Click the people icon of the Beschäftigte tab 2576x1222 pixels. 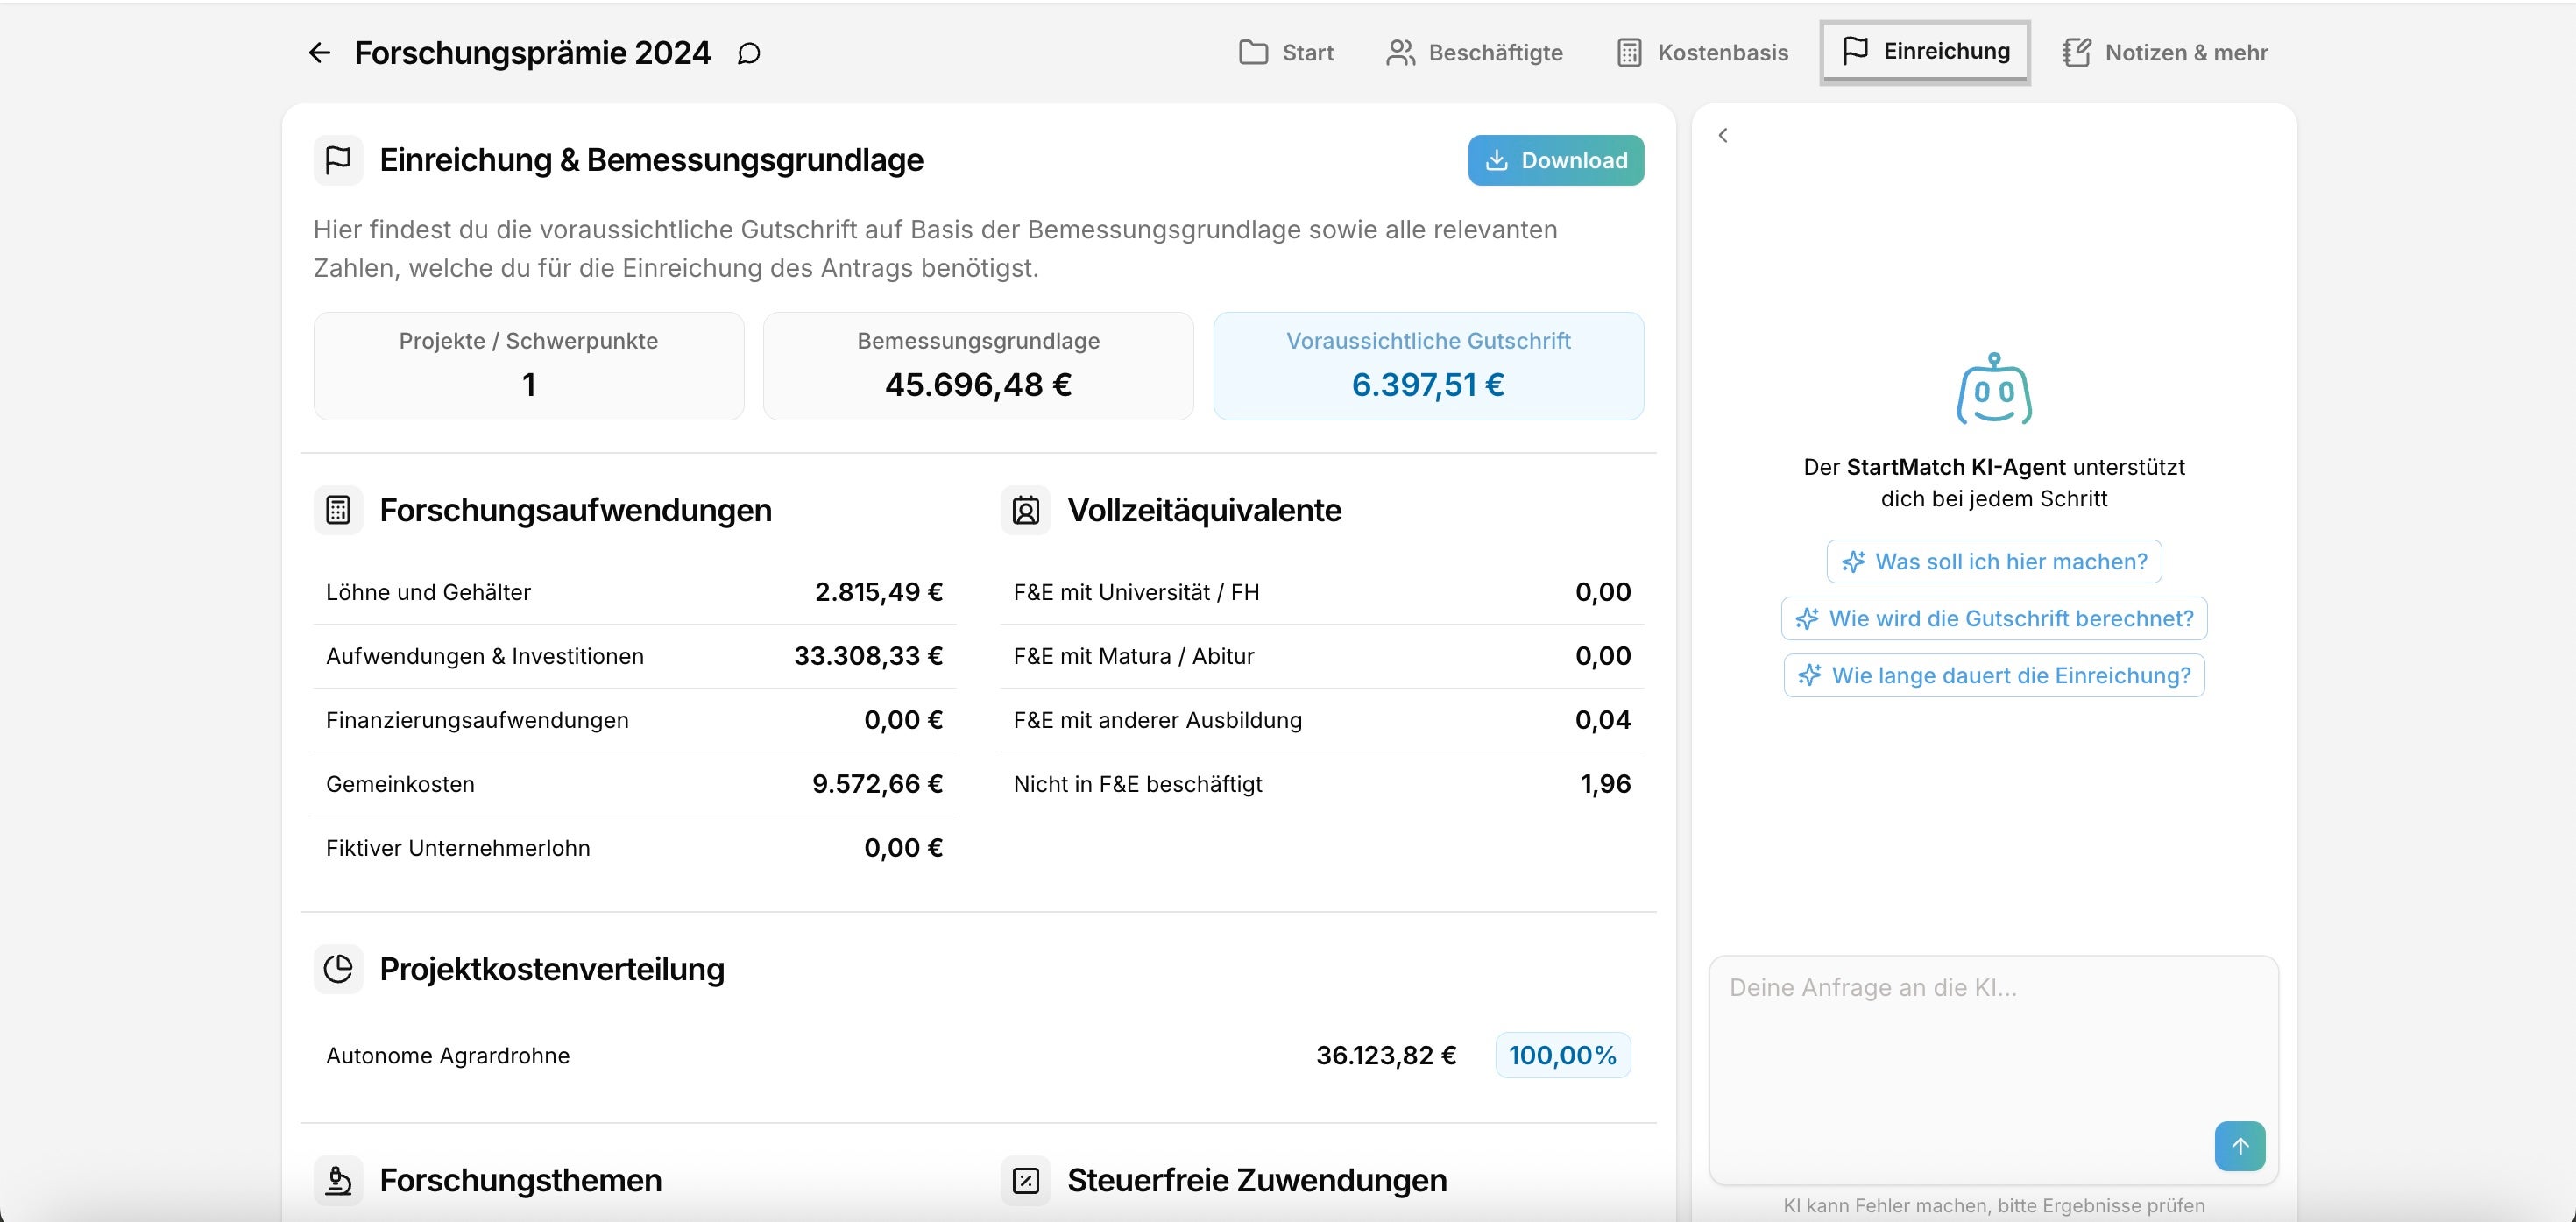[x=1400, y=52]
